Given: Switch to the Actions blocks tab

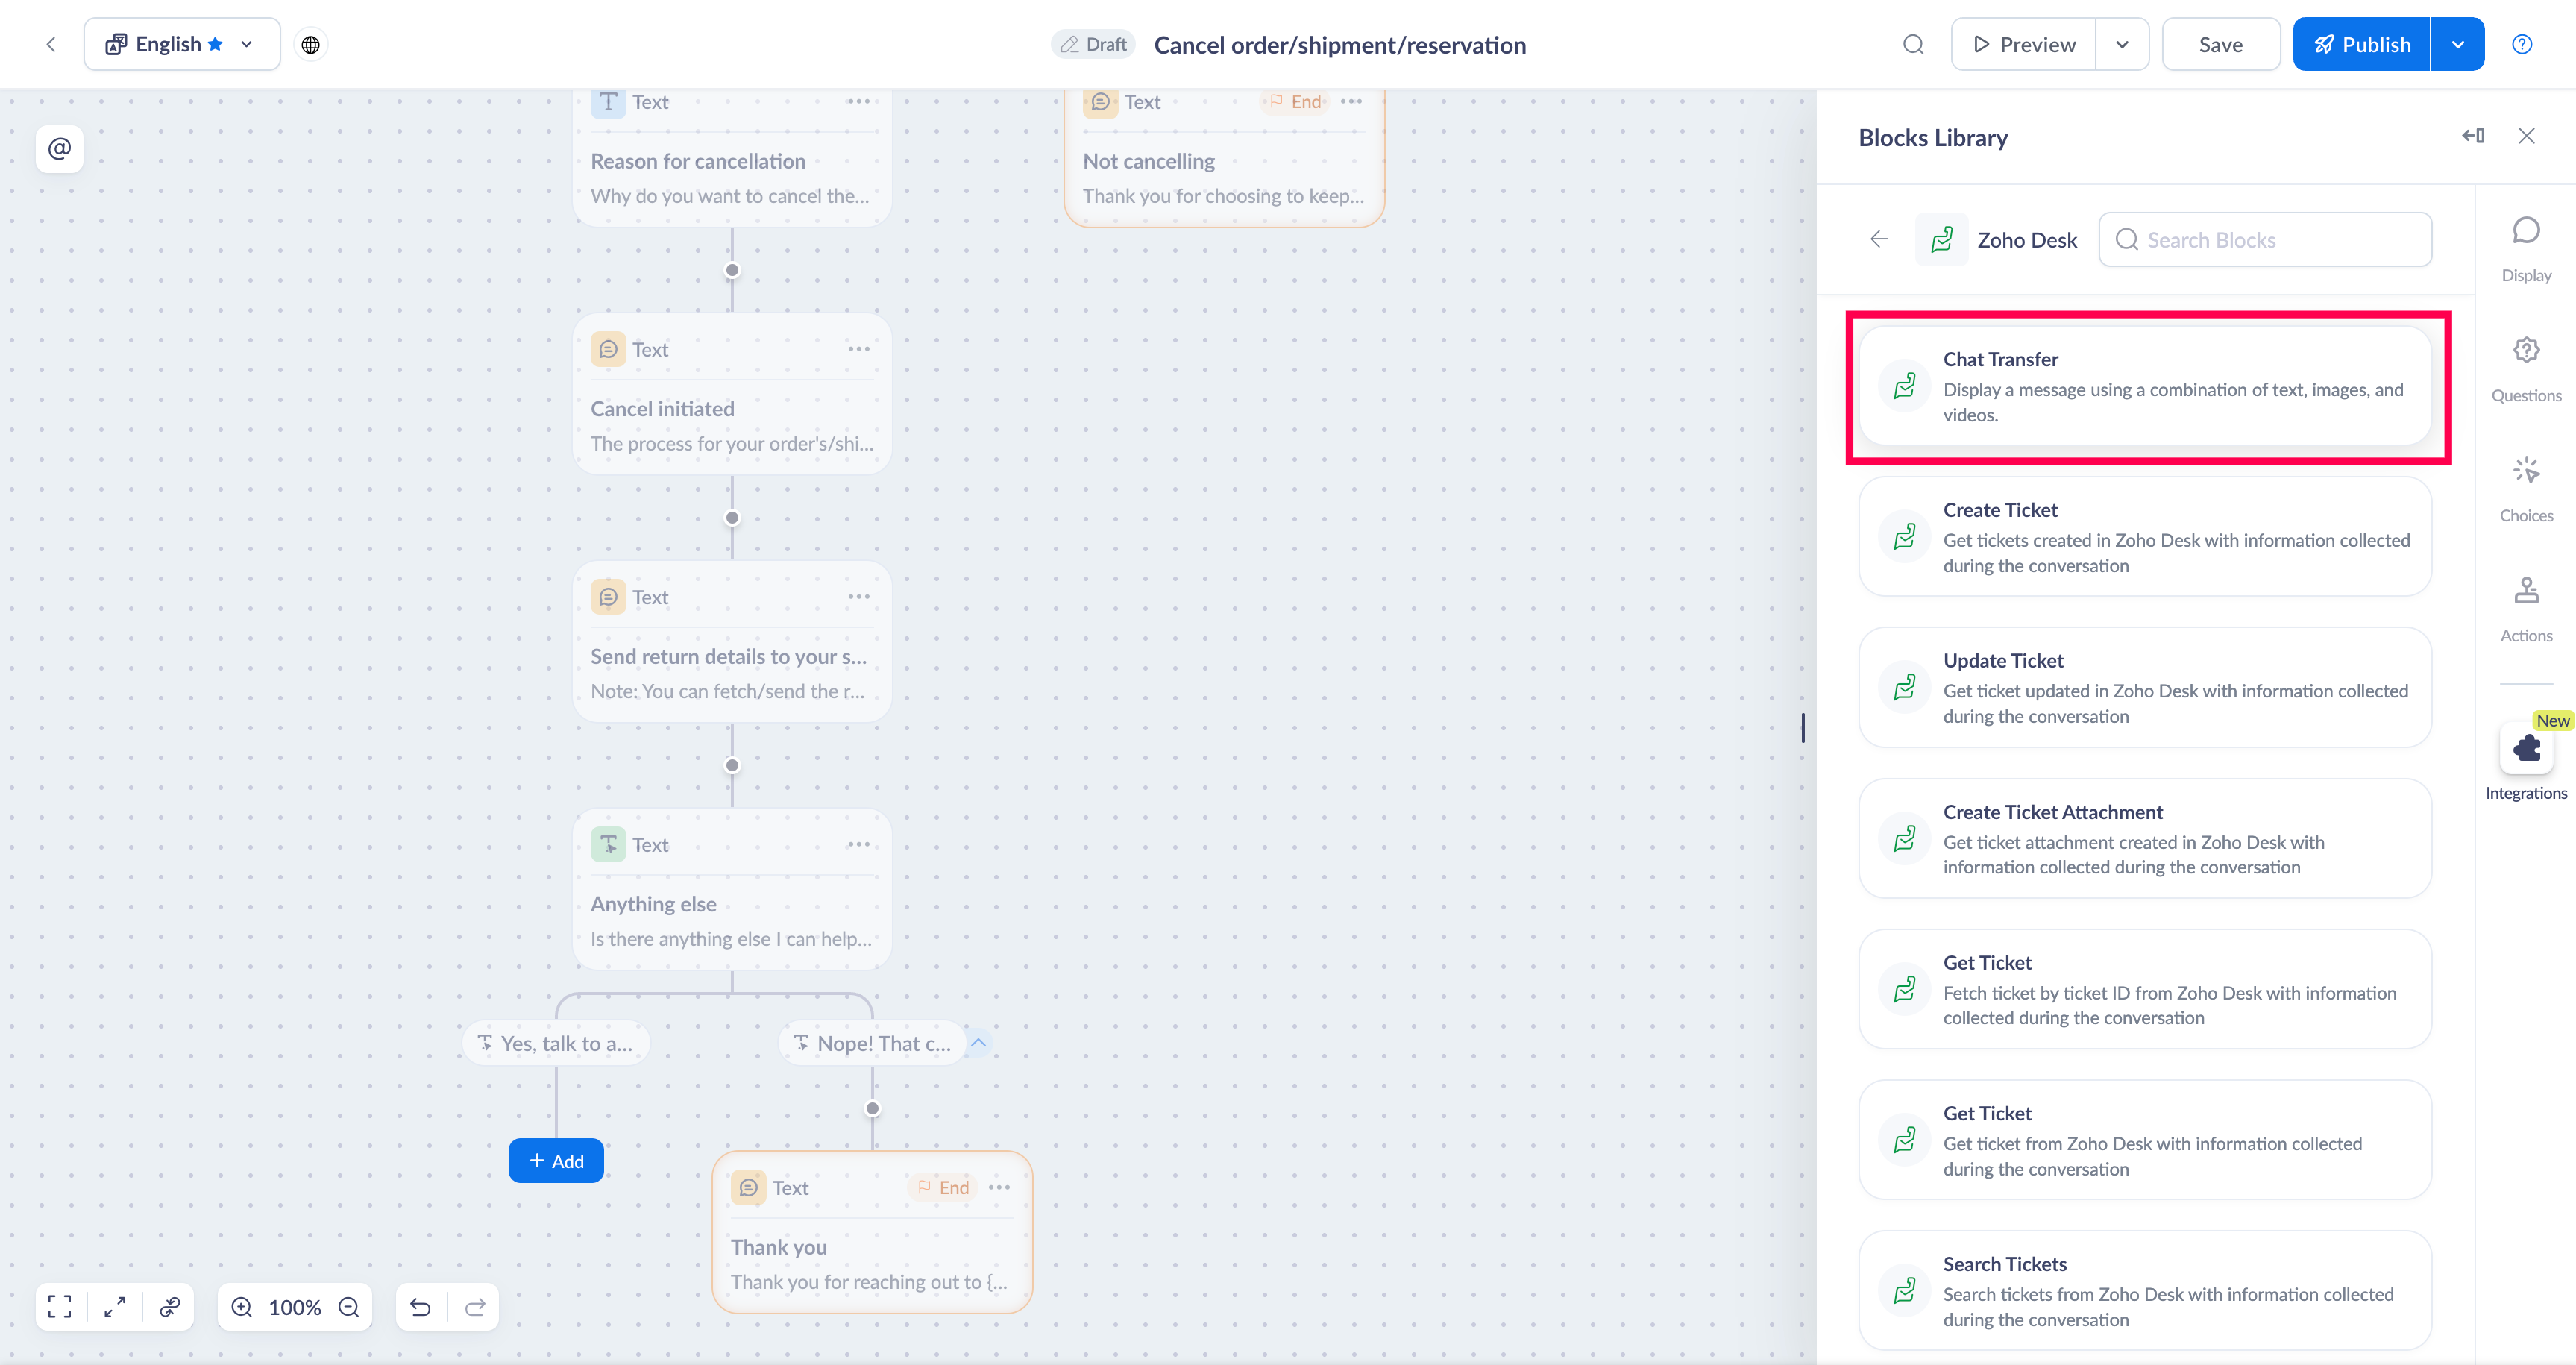Looking at the screenshot, I should (x=2526, y=608).
